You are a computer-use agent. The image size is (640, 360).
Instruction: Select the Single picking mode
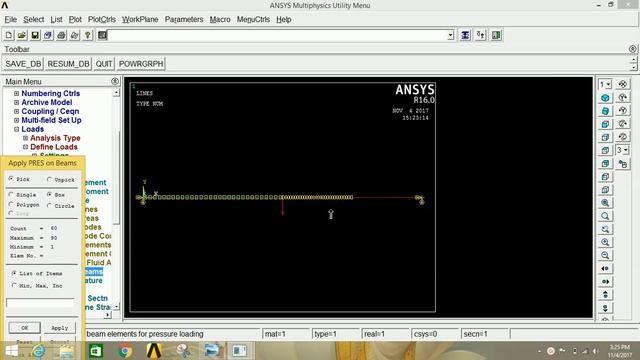coord(11,195)
